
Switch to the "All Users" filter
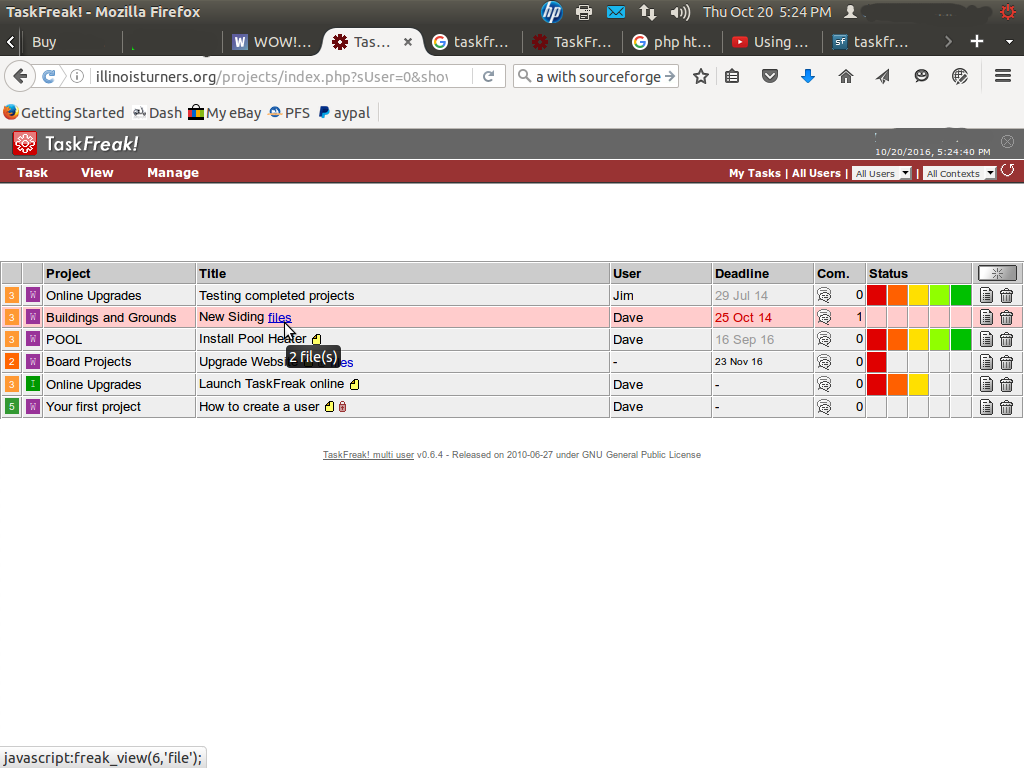pyautogui.click(x=816, y=173)
